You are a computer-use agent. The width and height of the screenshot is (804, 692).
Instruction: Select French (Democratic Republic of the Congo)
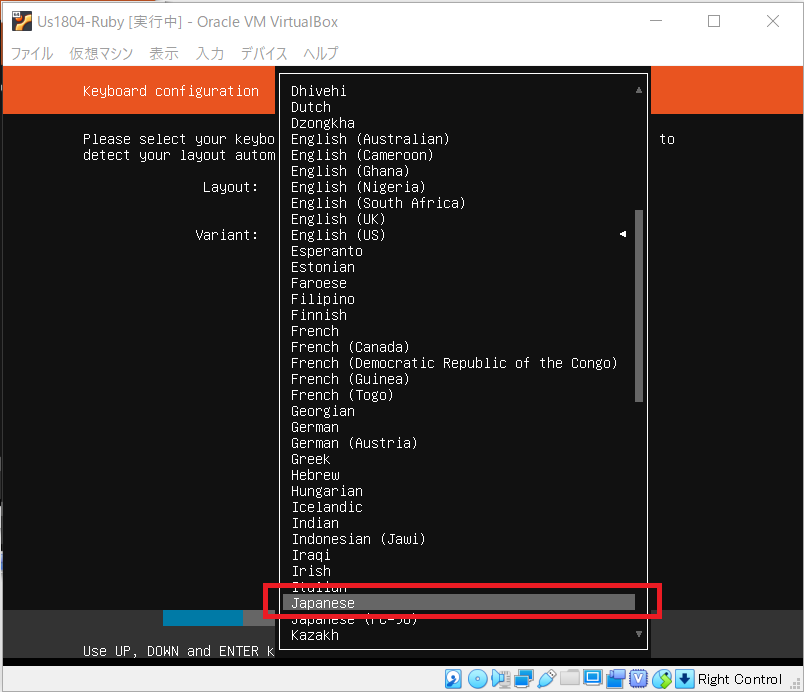[x=454, y=363]
